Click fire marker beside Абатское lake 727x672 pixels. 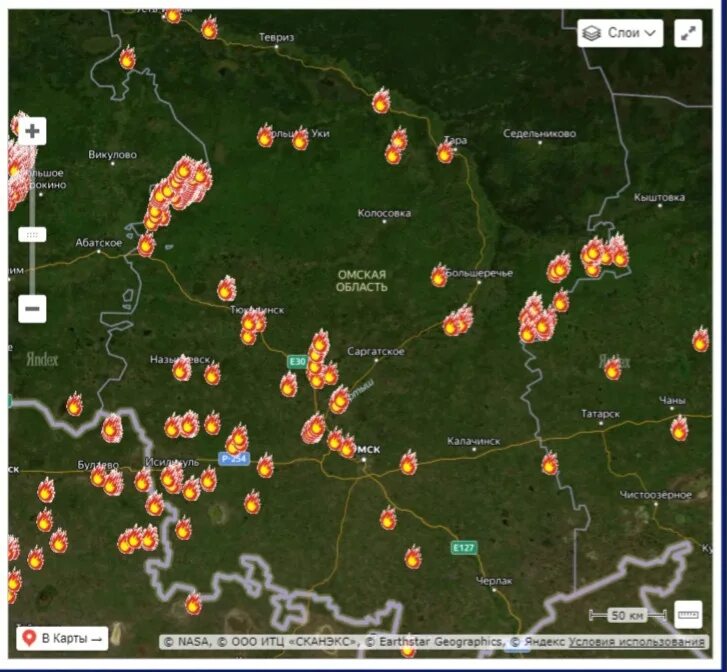tap(146, 245)
